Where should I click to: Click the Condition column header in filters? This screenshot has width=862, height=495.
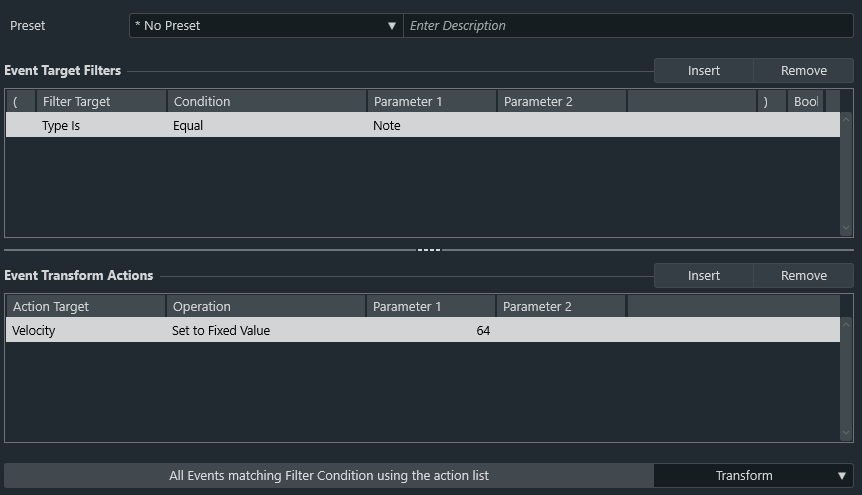[265, 102]
